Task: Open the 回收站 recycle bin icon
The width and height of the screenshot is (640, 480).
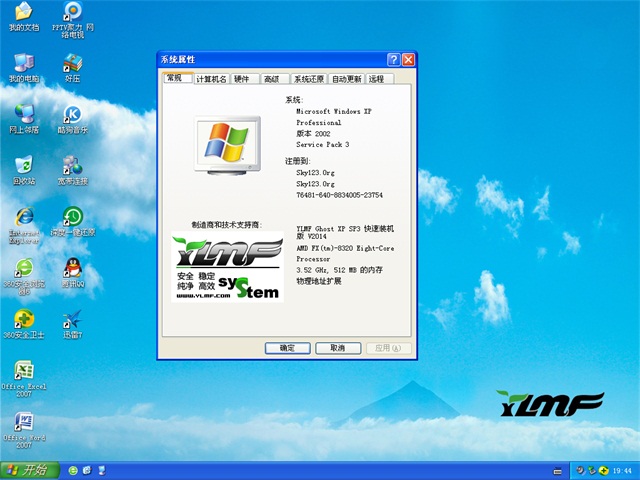Action: point(24,166)
